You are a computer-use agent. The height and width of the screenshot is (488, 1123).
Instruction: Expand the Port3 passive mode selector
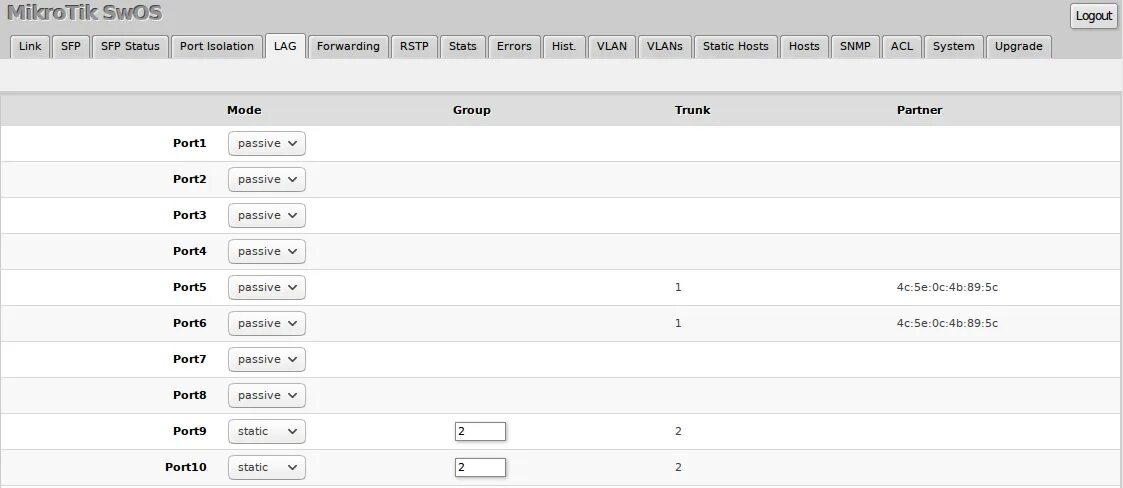[266, 216]
